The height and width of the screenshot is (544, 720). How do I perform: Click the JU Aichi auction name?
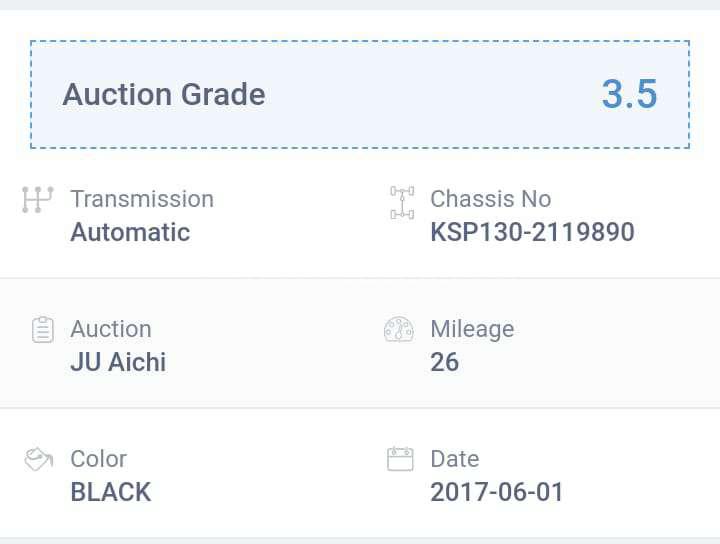coord(118,362)
